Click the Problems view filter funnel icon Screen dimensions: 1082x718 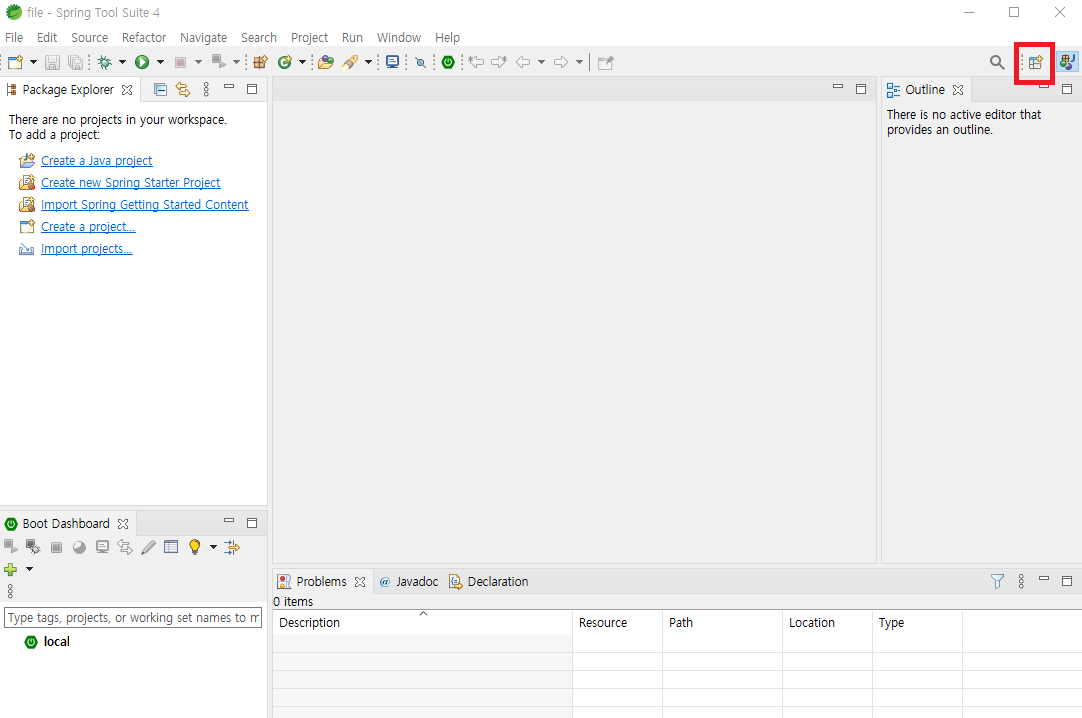[x=997, y=581]
